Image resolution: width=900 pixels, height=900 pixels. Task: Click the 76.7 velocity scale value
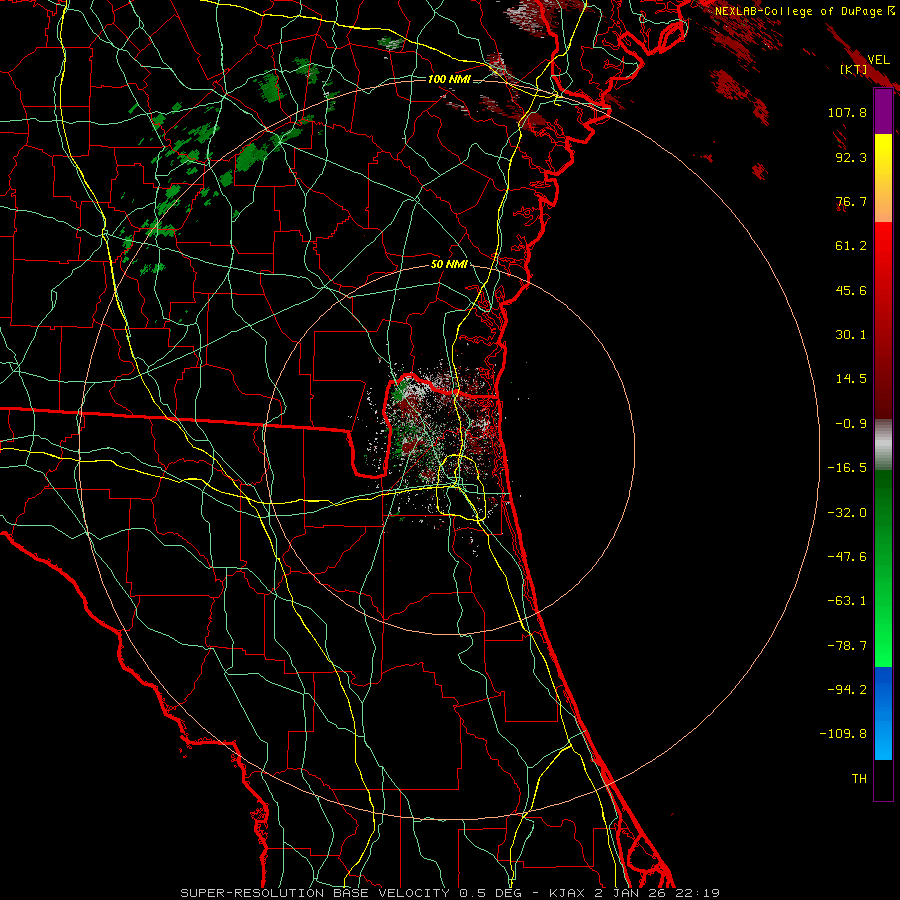[851, 201]
